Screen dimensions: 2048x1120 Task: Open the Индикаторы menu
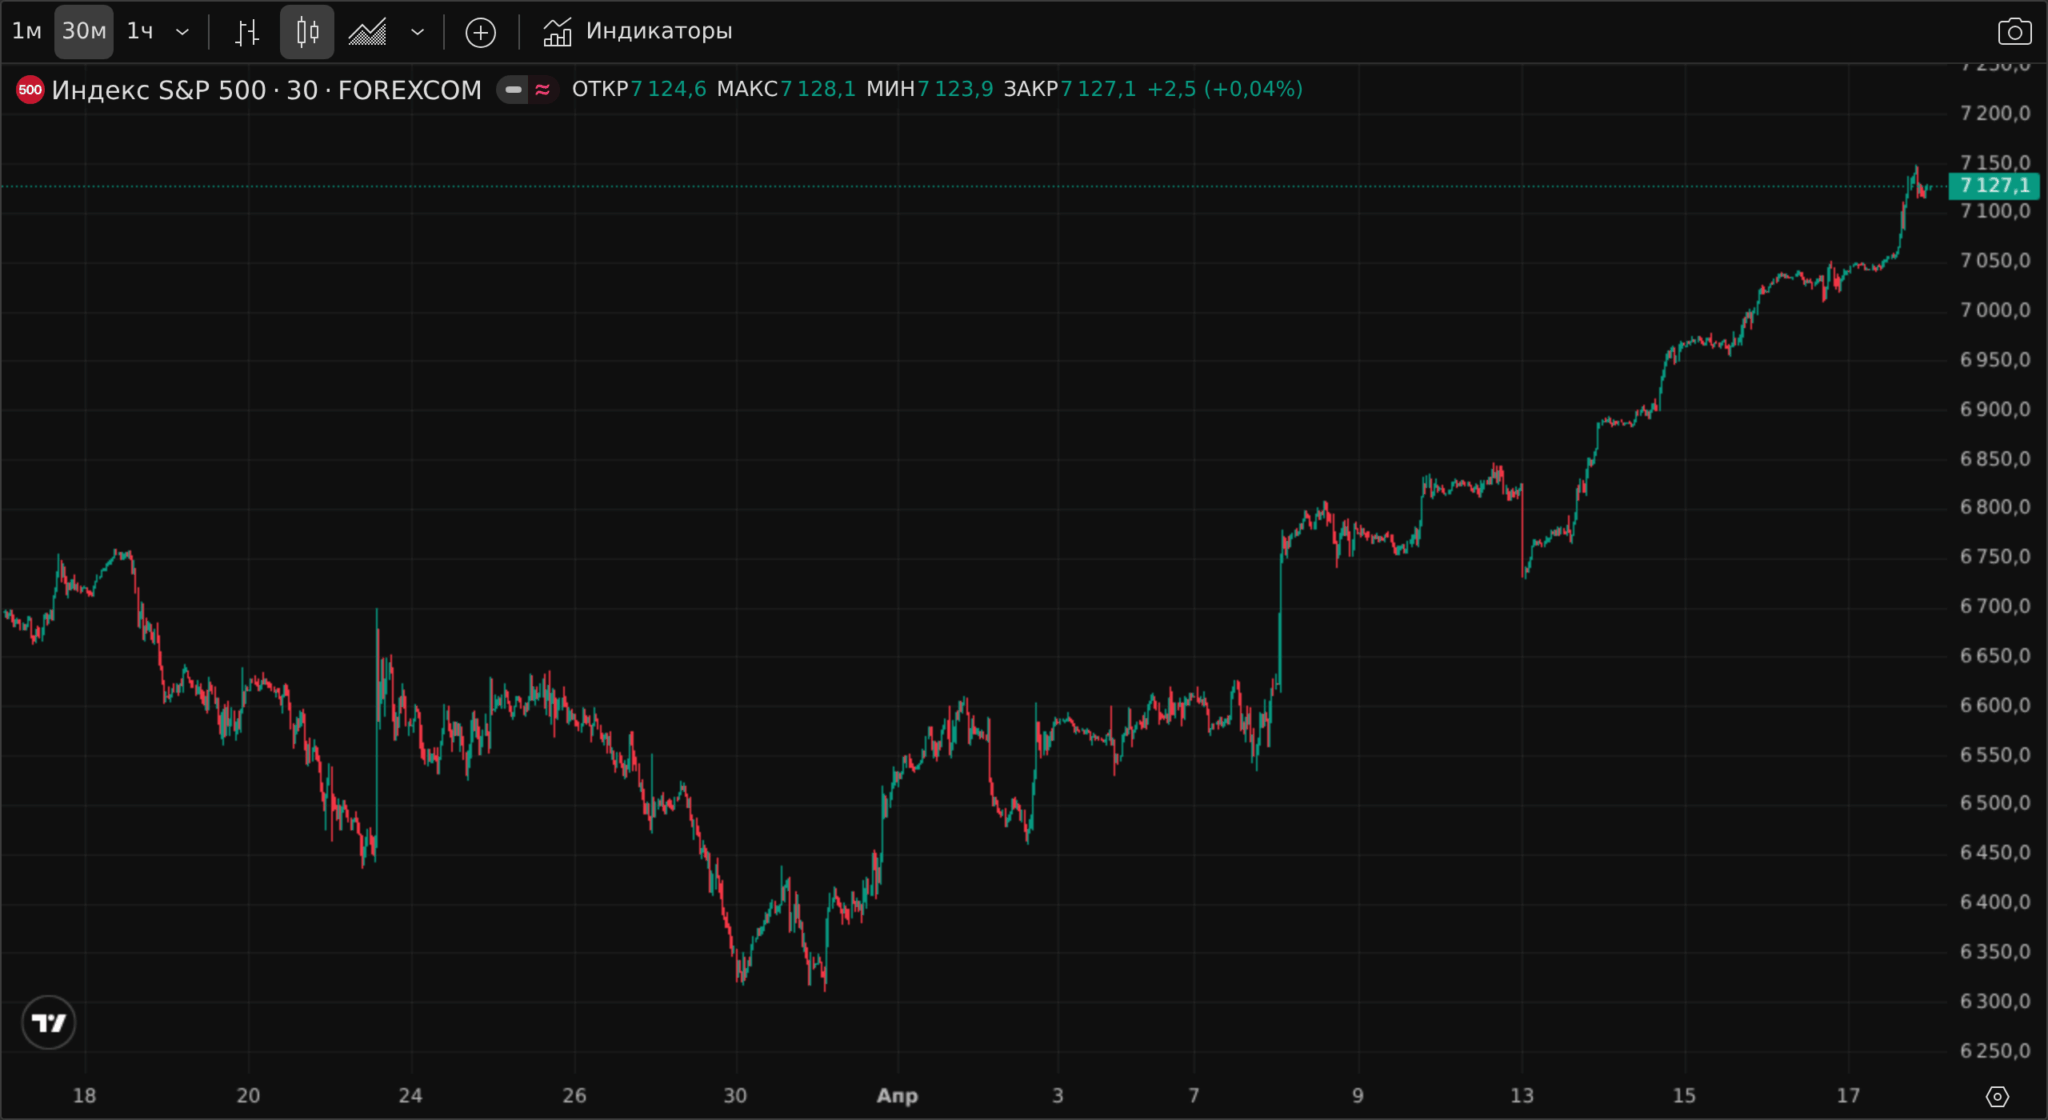coord(637,32)
